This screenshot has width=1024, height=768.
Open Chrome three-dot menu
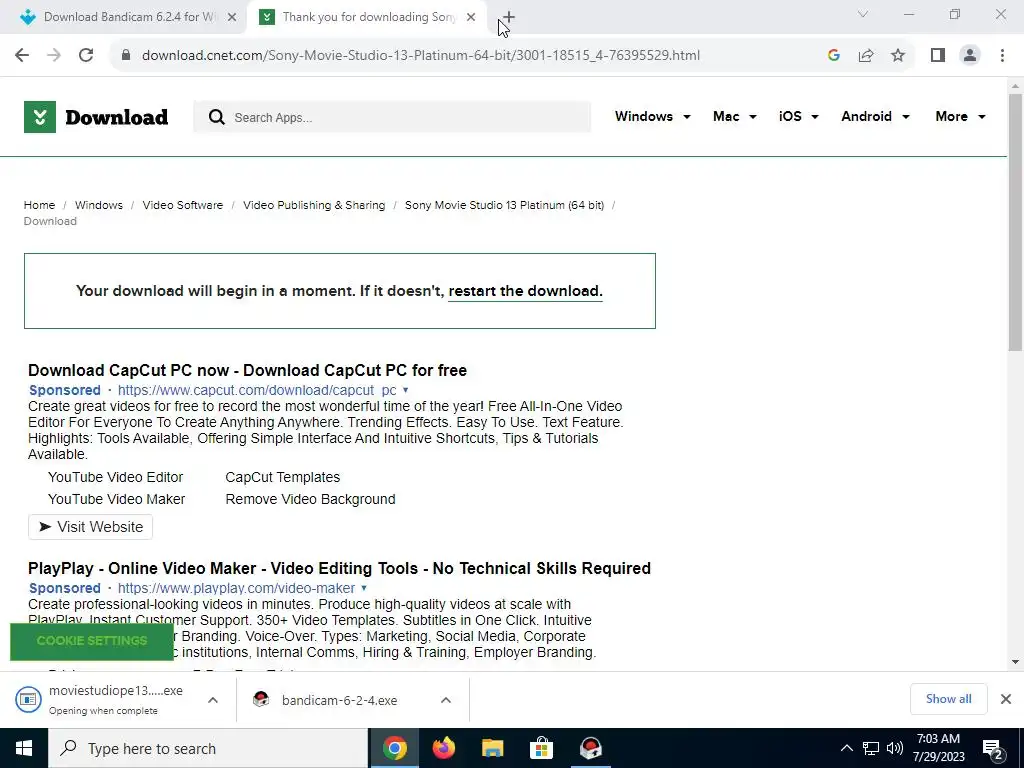[1002, 55]
